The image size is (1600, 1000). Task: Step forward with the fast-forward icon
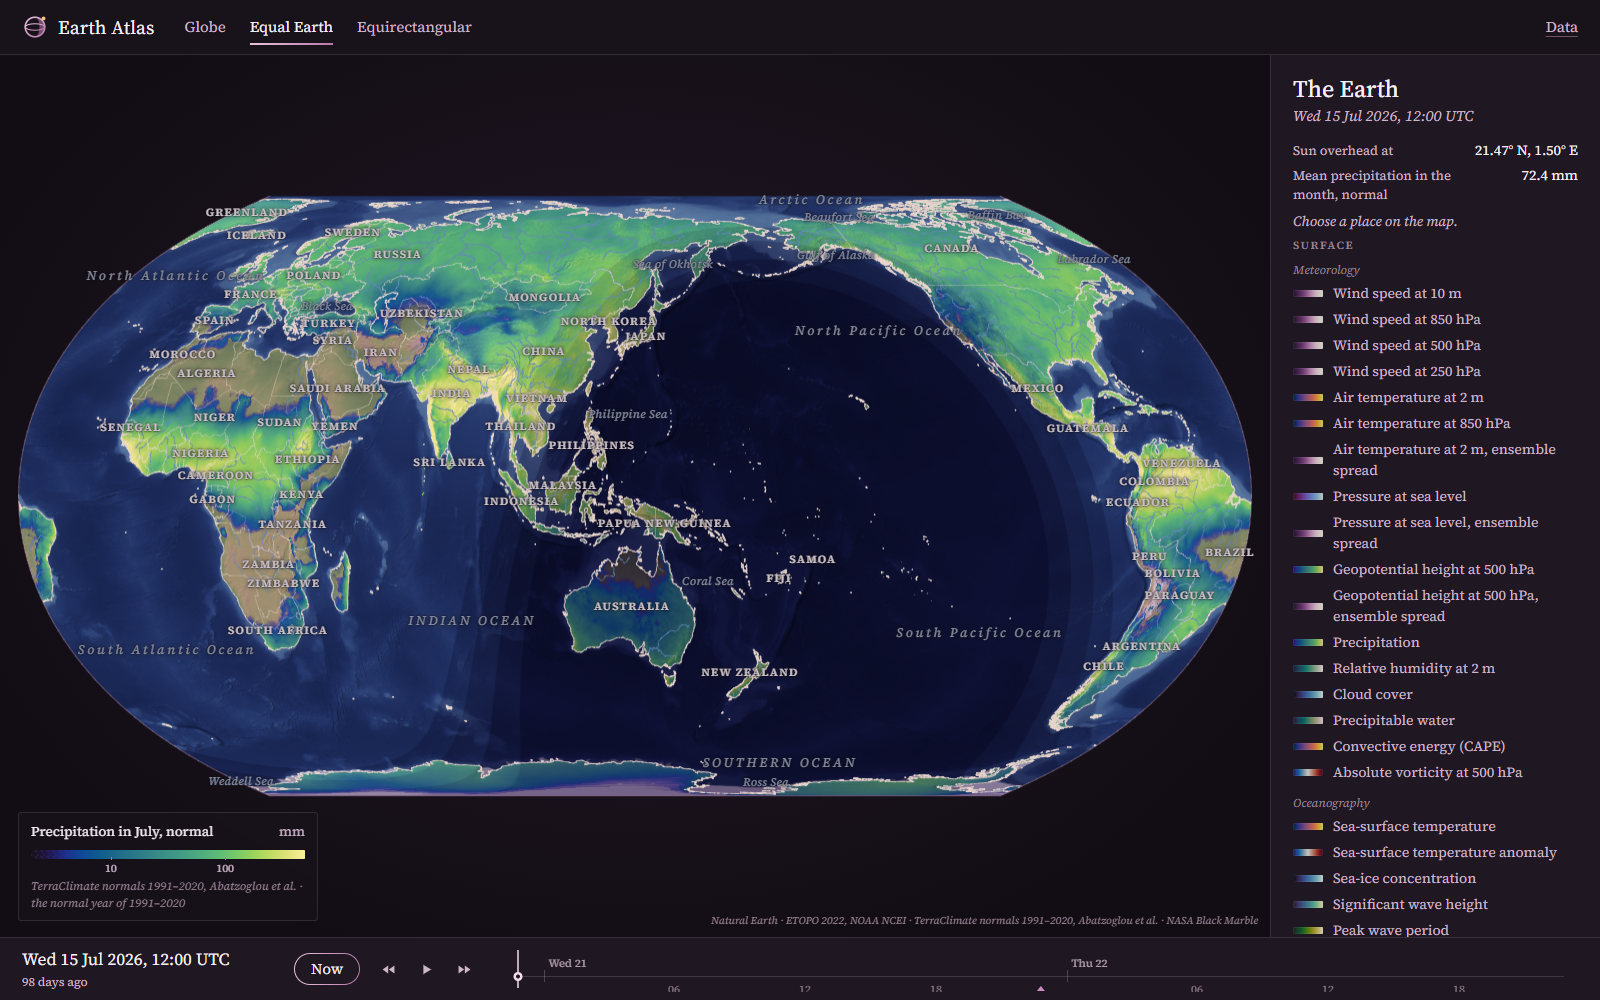point(464,969)
